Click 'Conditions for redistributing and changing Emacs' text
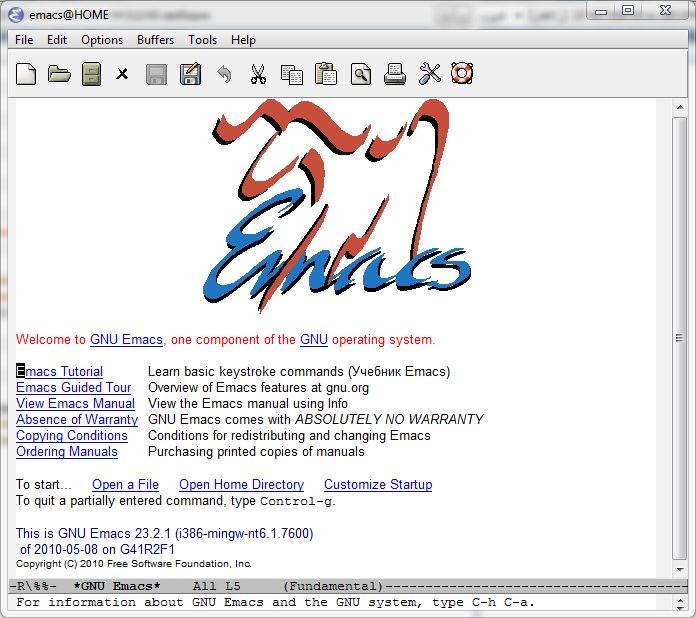696x618 pixels. pyautogui.click(x=289, y=436)
